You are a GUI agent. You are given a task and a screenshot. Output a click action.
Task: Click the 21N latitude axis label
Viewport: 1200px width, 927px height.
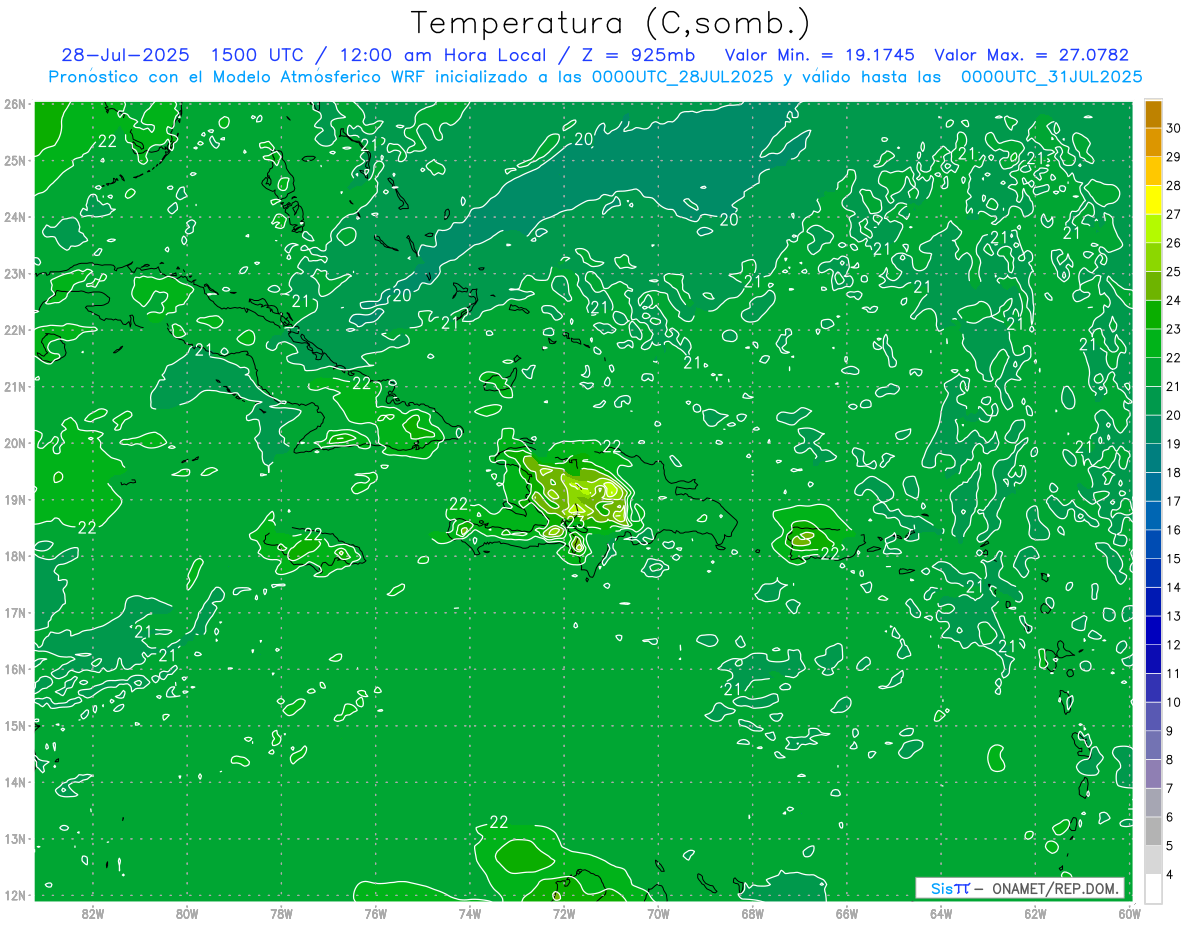point(15,386)
